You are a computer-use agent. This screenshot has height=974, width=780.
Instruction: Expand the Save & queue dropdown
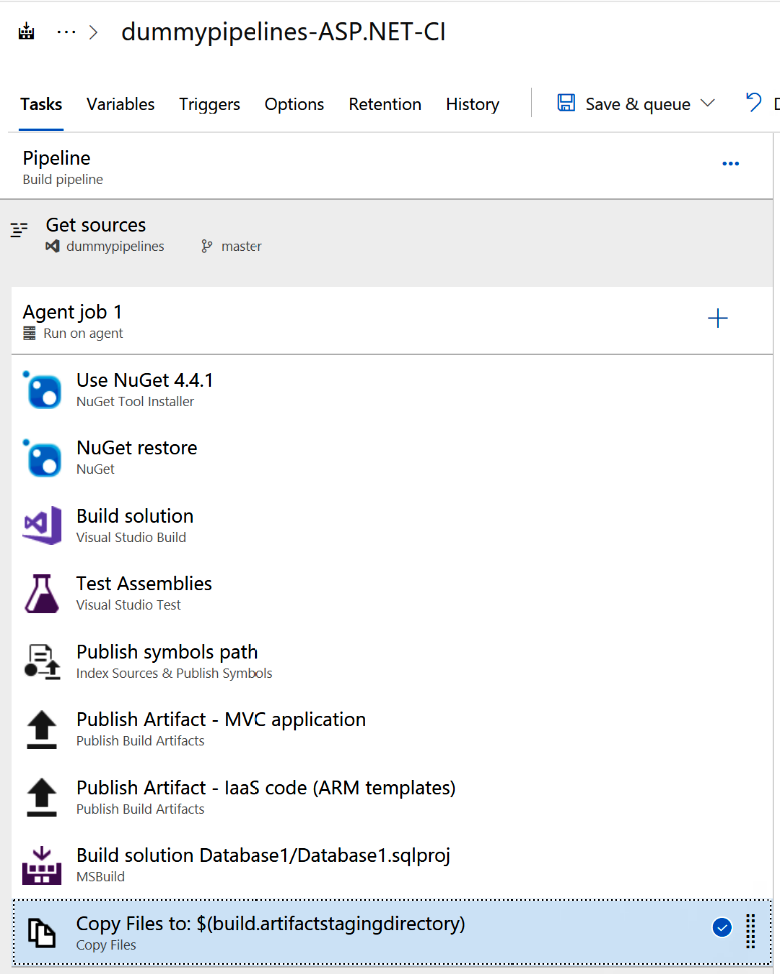pyautogui.click(x=708, y=104)
